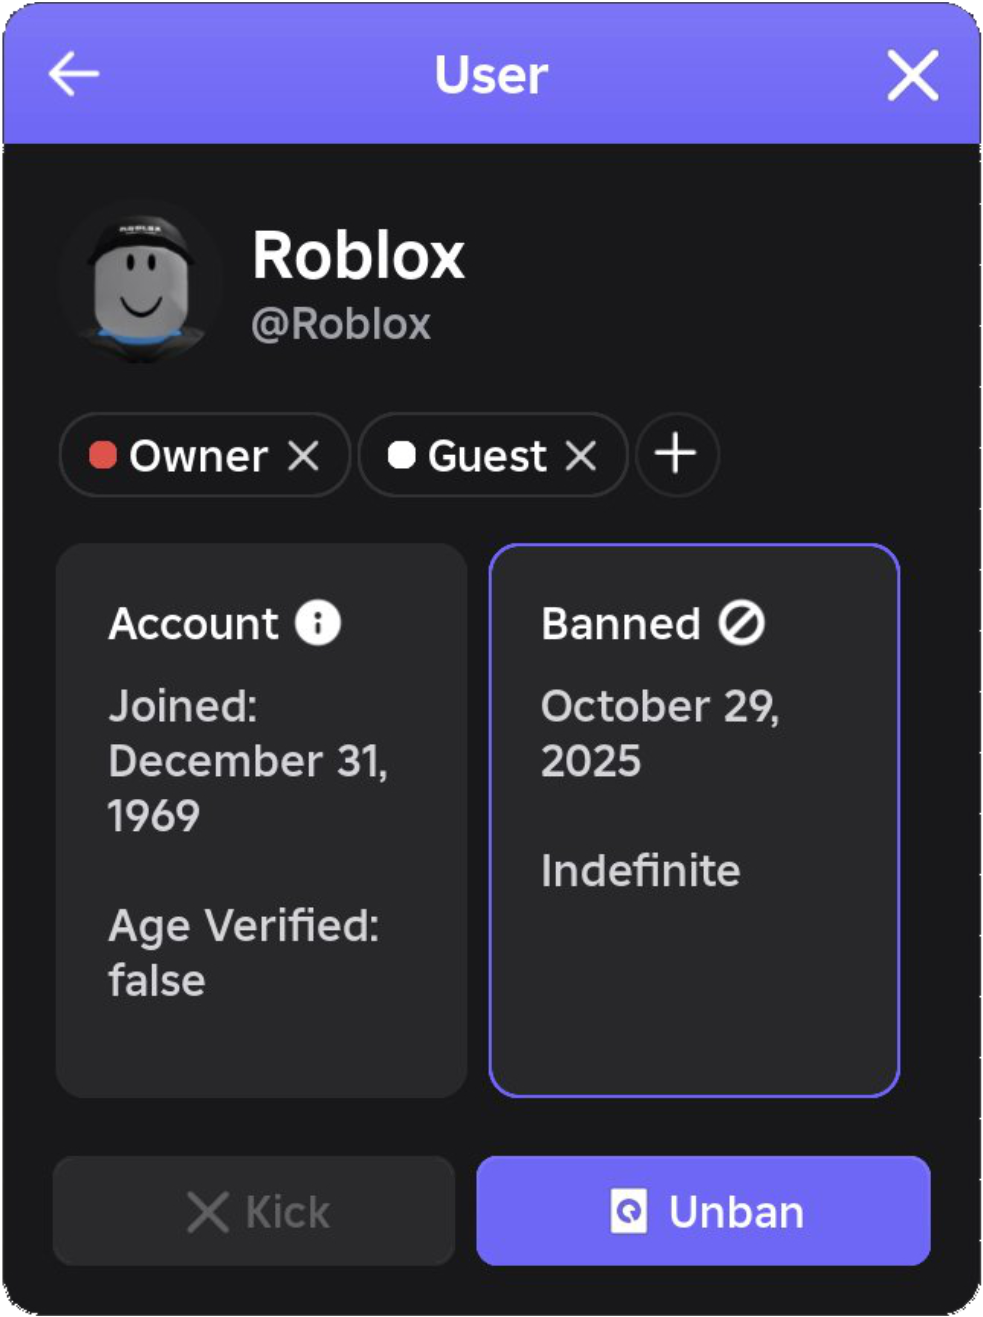
Task: Click the Banned prohibited-circle icon
Action: pyautogui.click(x=741, y=623)
